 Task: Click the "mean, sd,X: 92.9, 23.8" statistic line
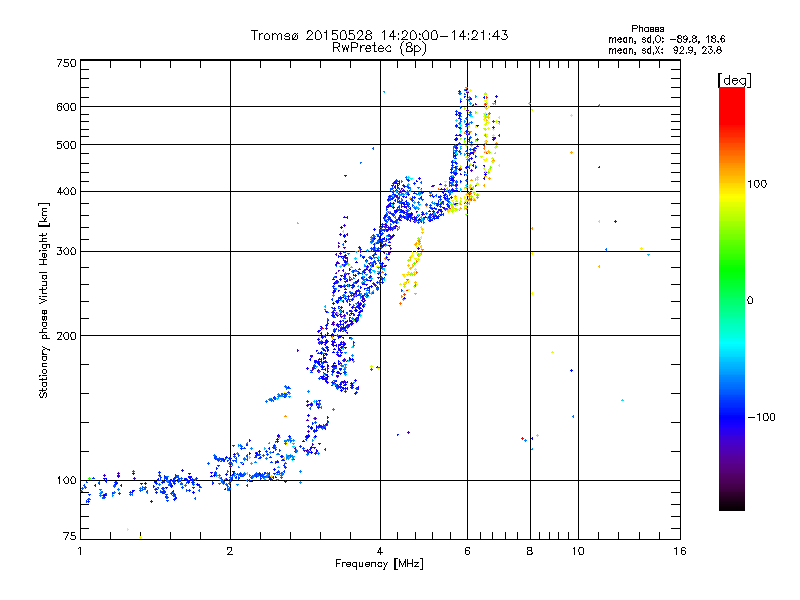pyautogui.click(x=665, y=50)
